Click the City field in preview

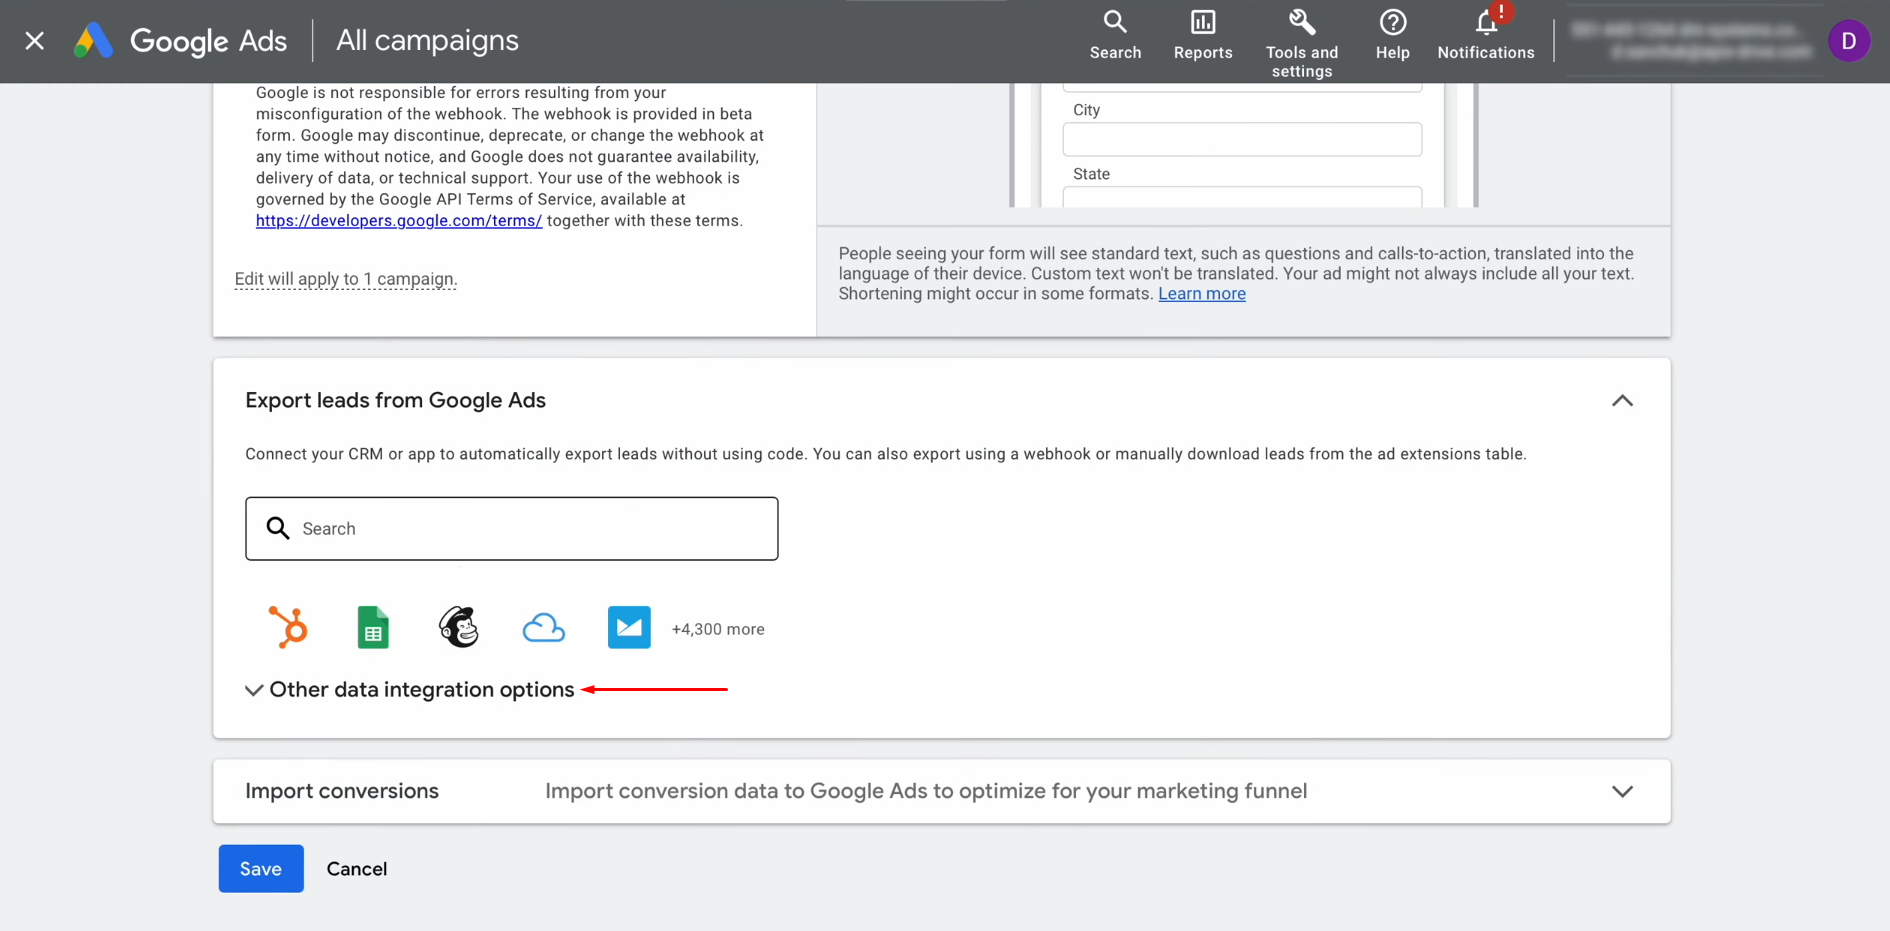pyautogui.click(x=1242, y=139)
